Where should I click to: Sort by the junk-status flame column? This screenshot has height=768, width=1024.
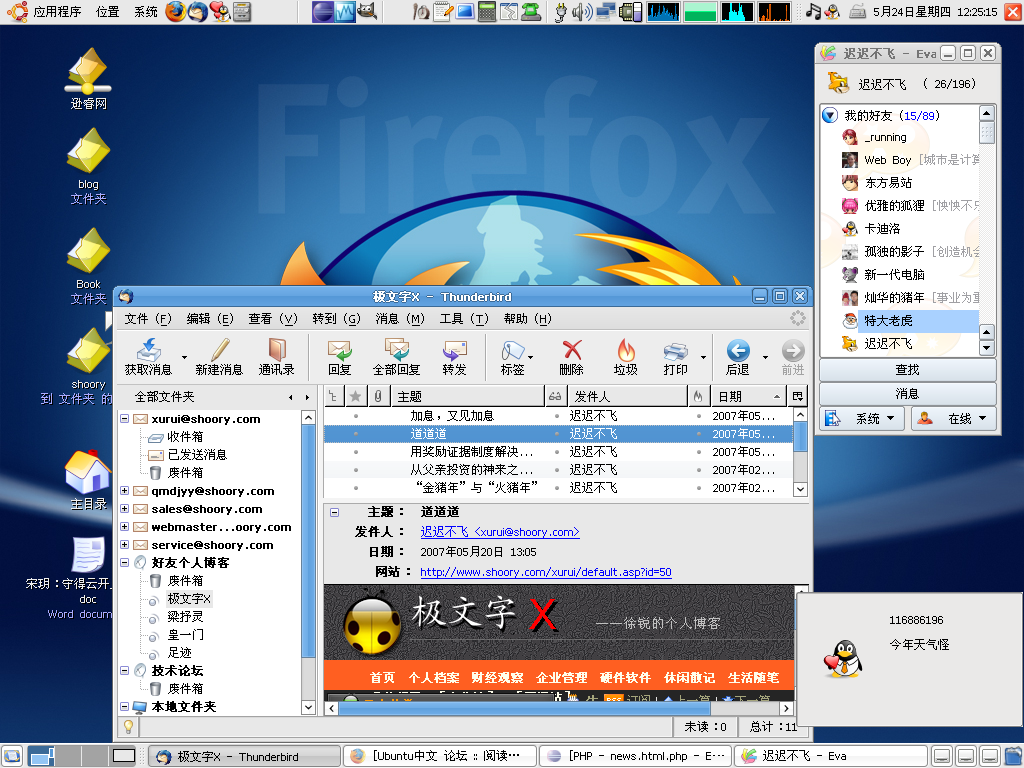tap(698, 396)
